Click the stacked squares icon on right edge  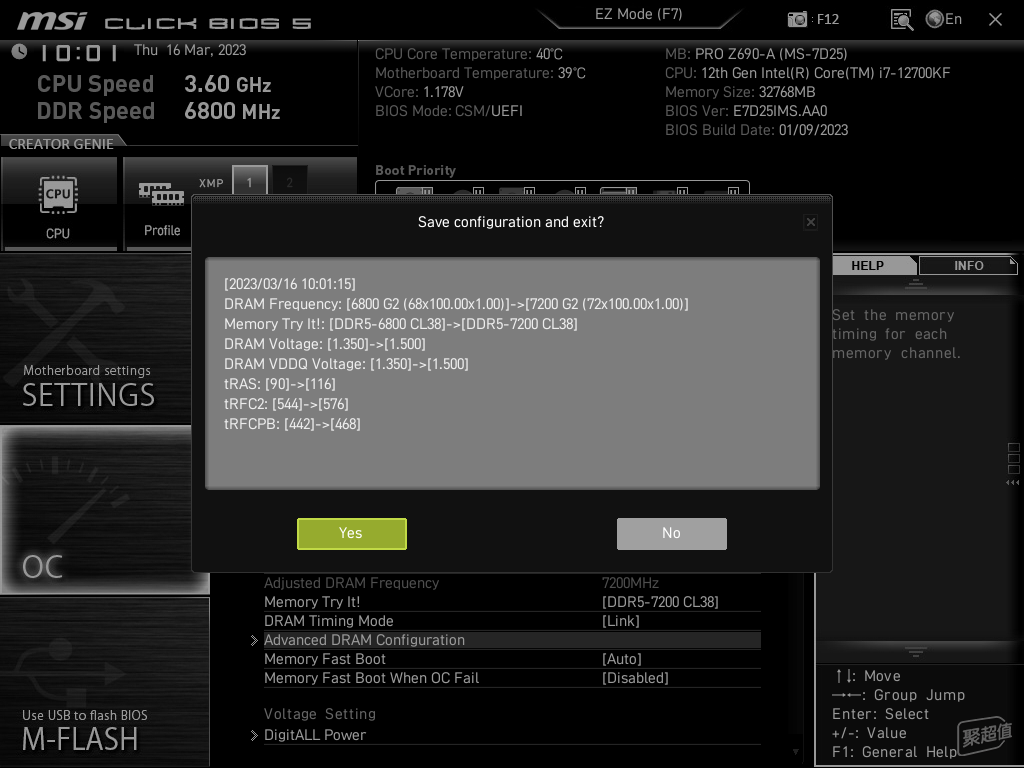pos(1014,458)
